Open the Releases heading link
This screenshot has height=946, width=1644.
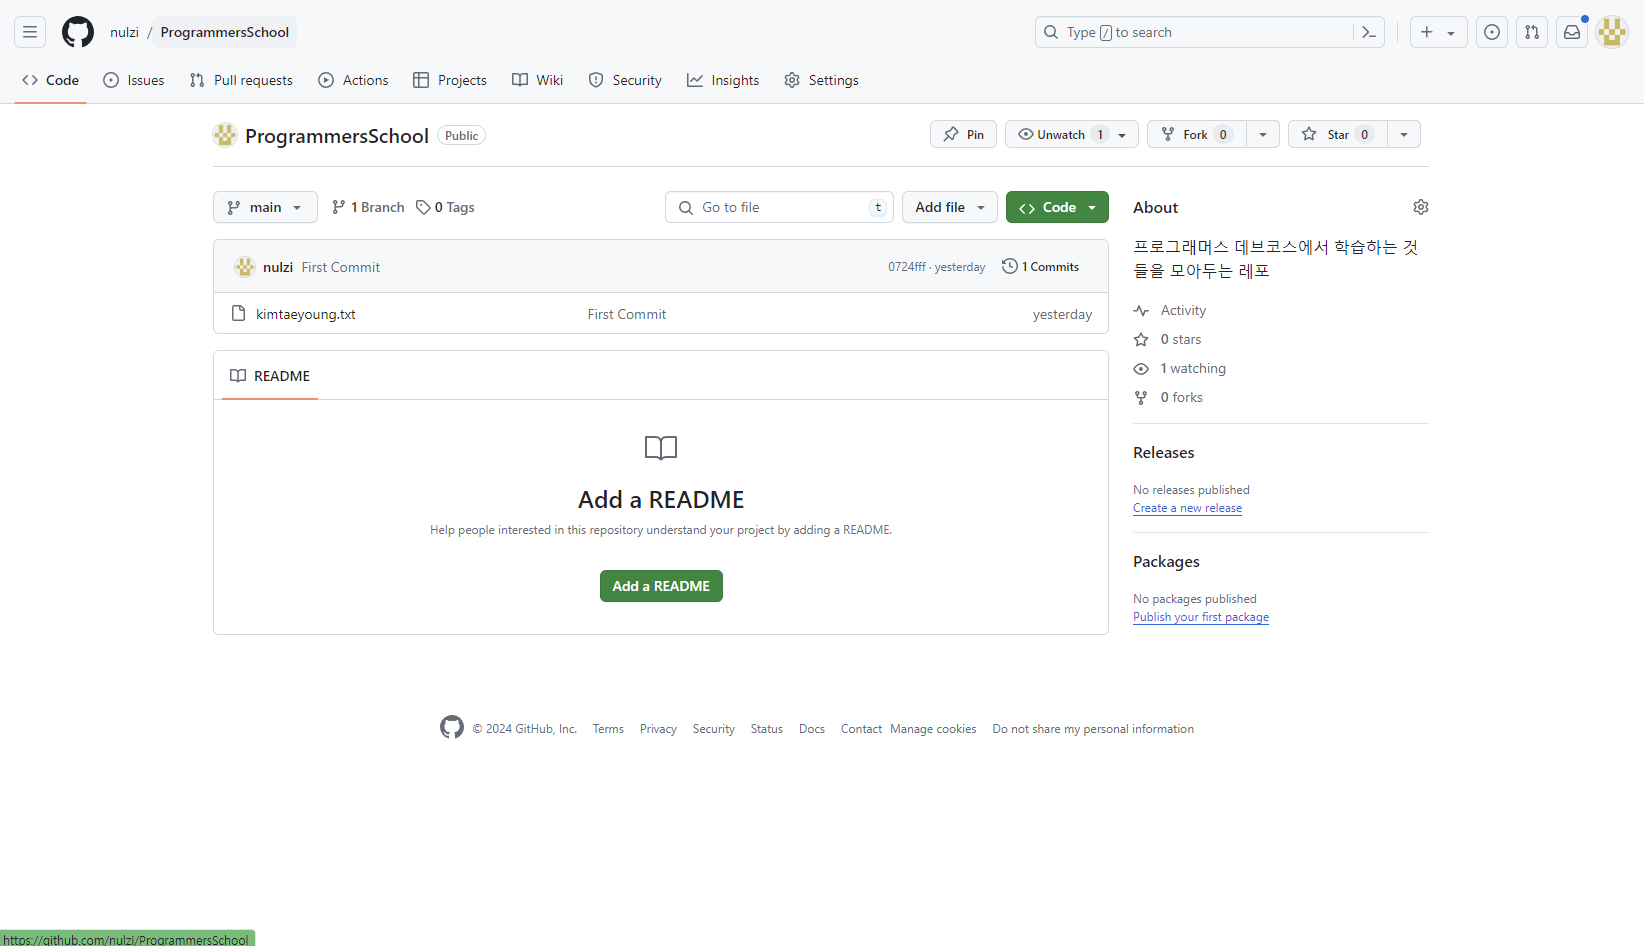1164,452
